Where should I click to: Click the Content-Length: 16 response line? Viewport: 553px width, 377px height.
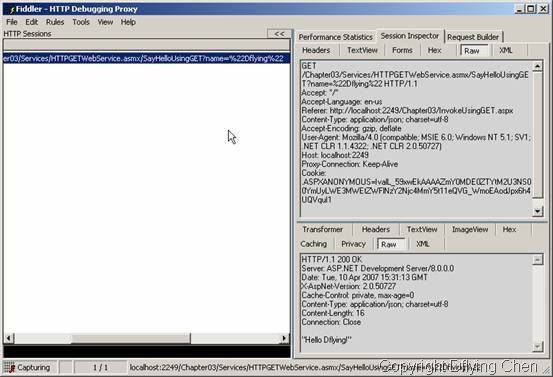tap(333, 313)
